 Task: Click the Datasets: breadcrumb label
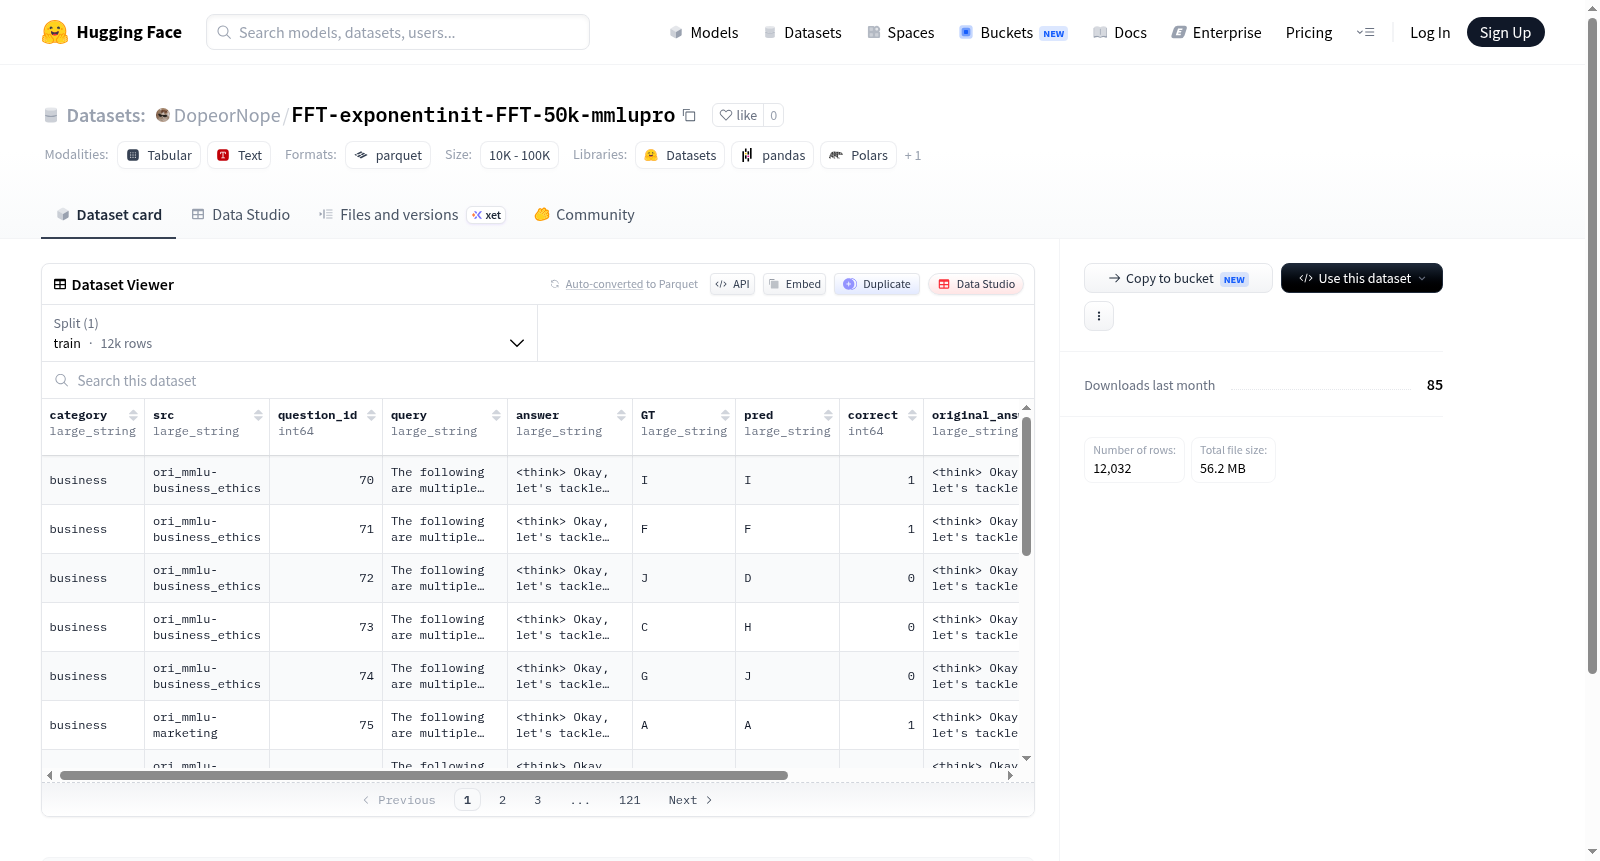click(106, 115)
